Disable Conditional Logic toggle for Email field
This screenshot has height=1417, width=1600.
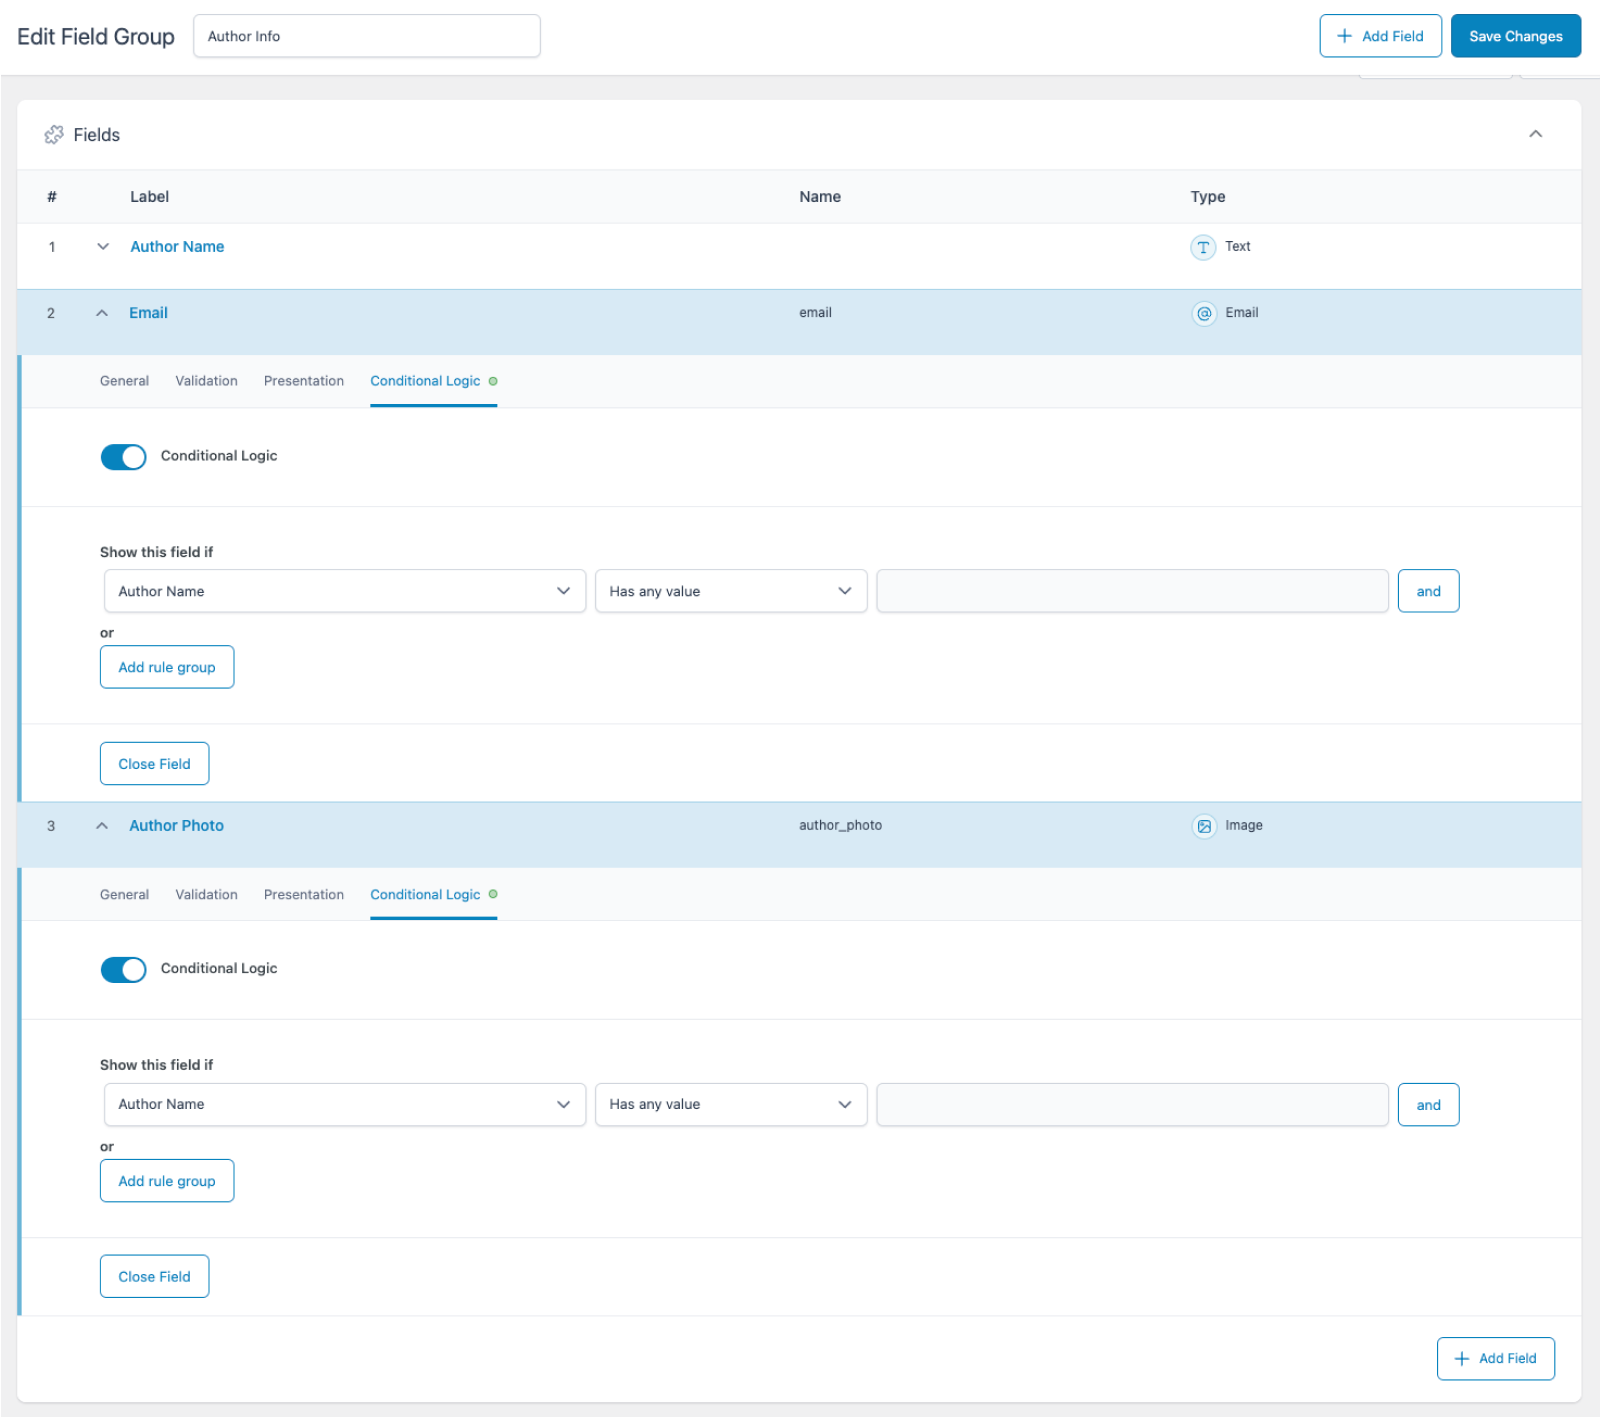123,456
